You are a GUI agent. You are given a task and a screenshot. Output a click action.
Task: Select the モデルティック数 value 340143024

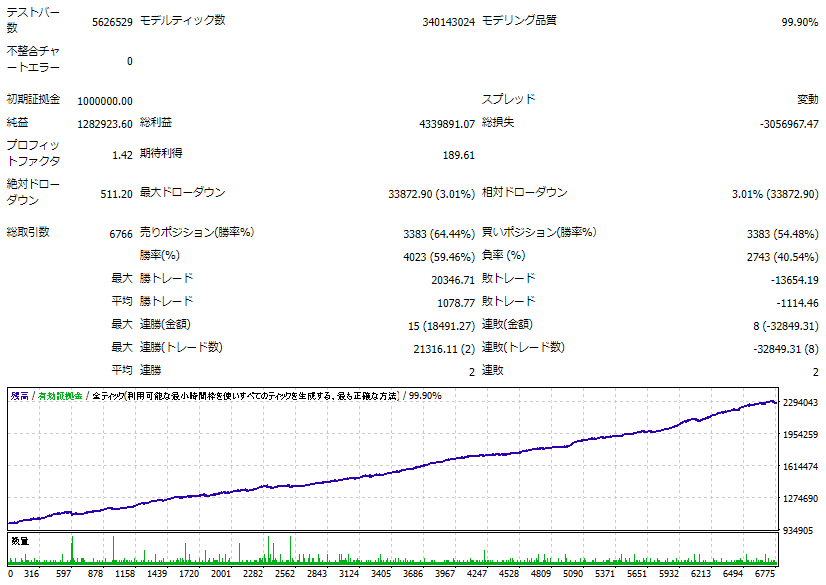(448, 21)
